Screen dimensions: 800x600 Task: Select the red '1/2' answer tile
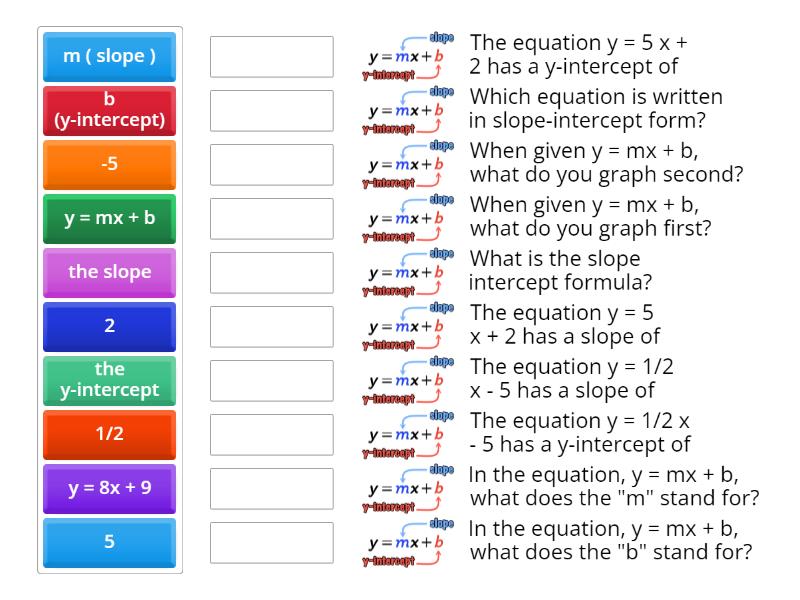point(109,435)
